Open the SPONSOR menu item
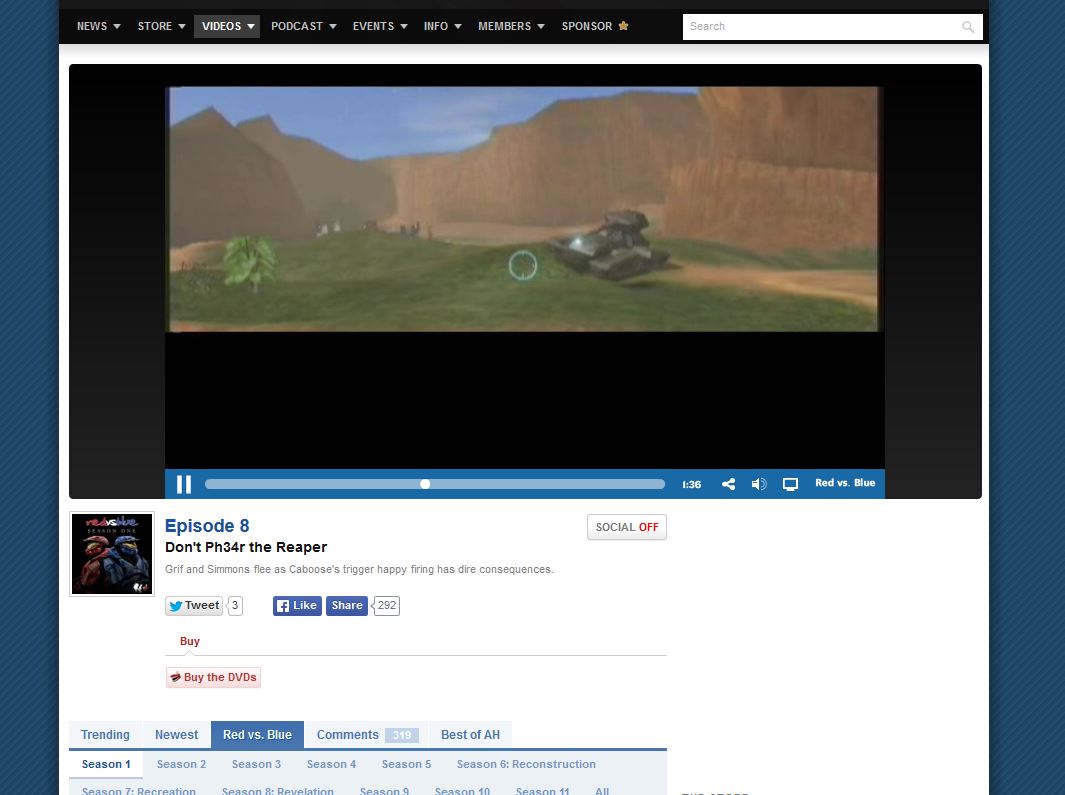 click(x=594, y=26)
